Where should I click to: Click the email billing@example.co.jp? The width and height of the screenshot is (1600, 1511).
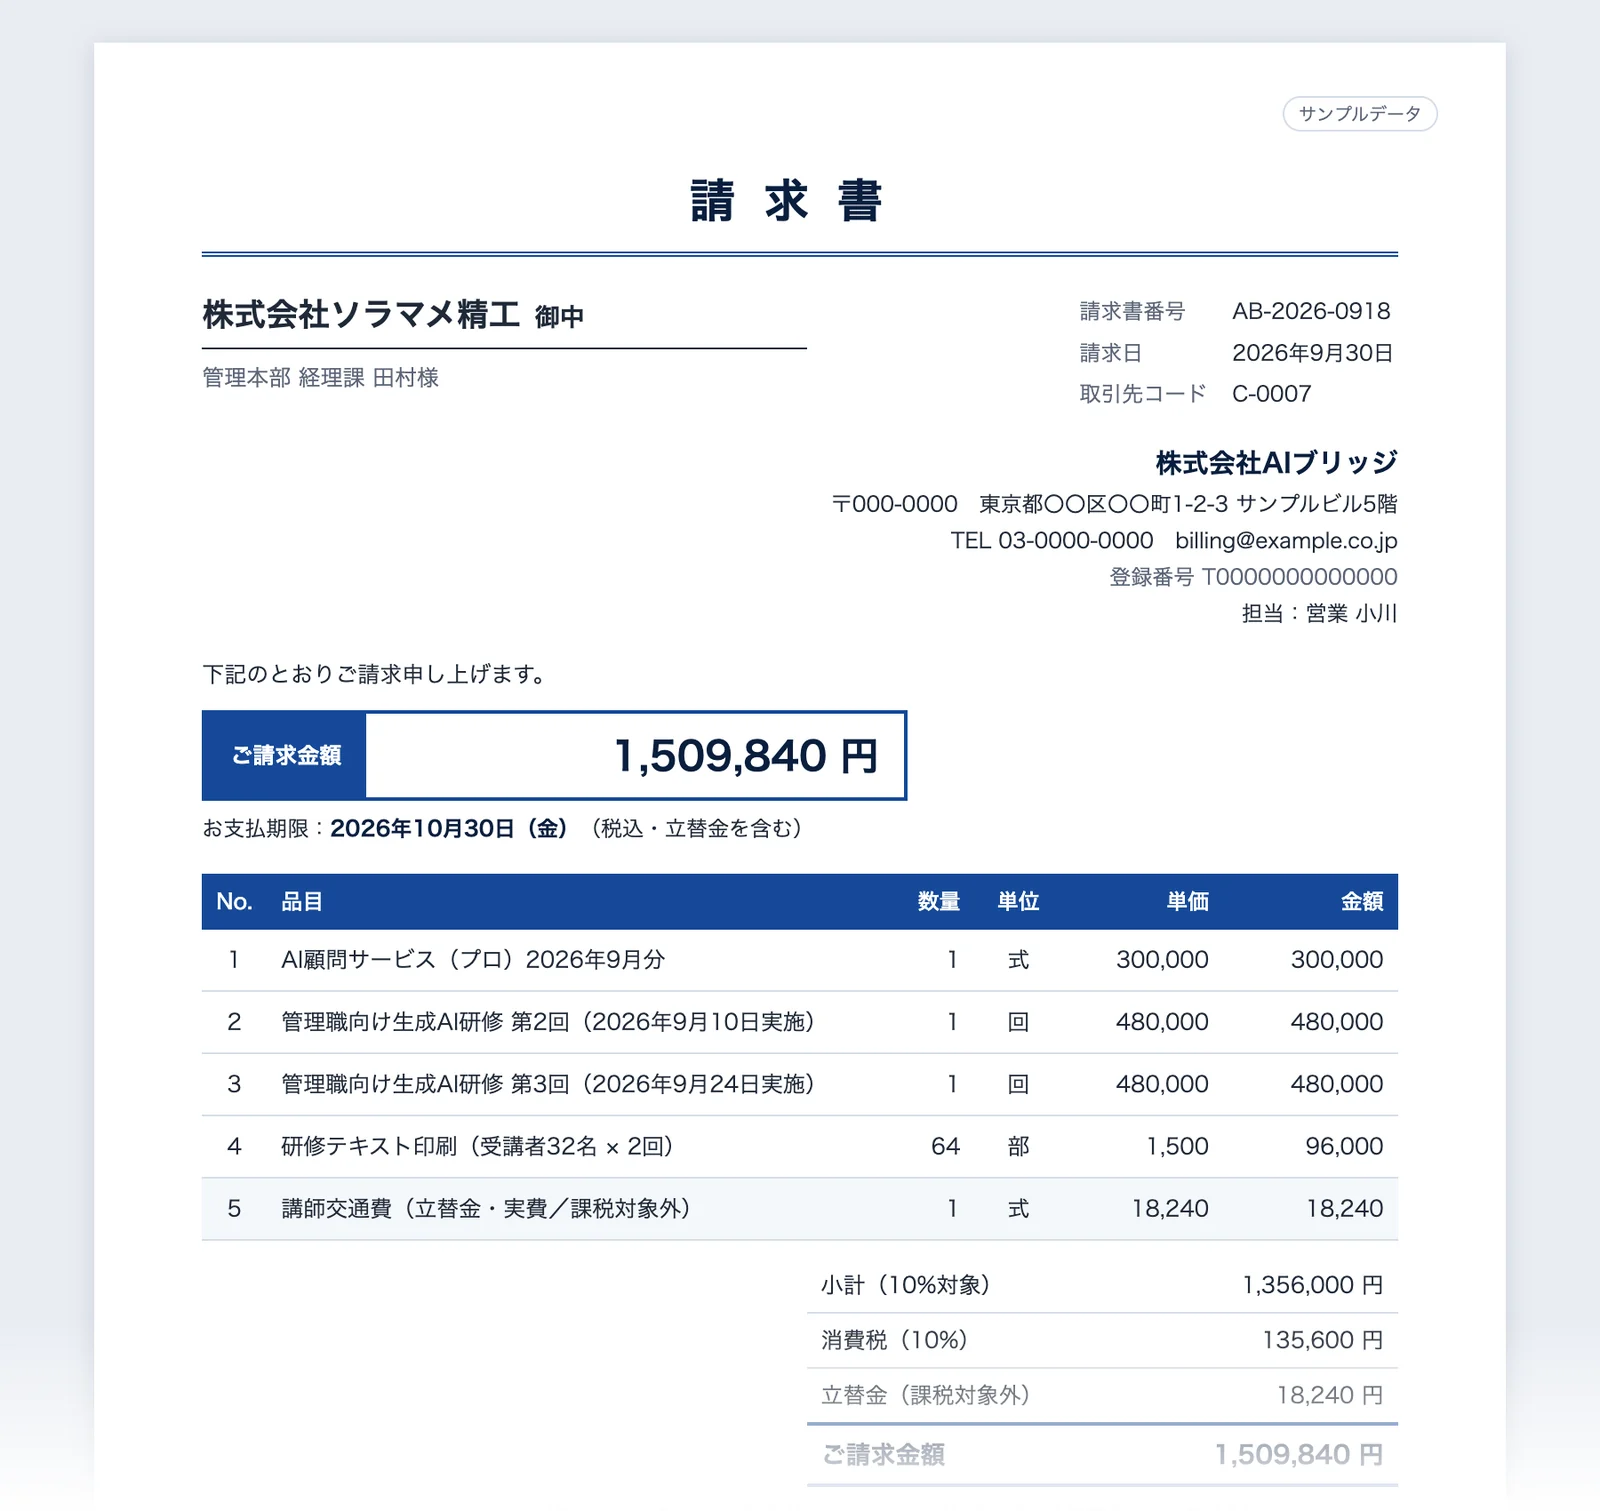tap(1286, 541)
